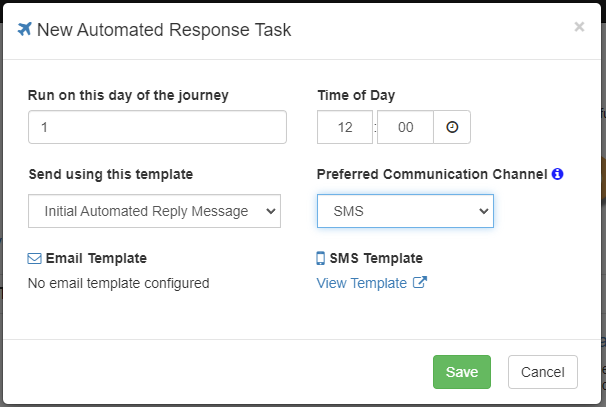This screenshot has height=407, width=606.
Task: Open the clock time picker icon
Action: click(x=452, y=127)
